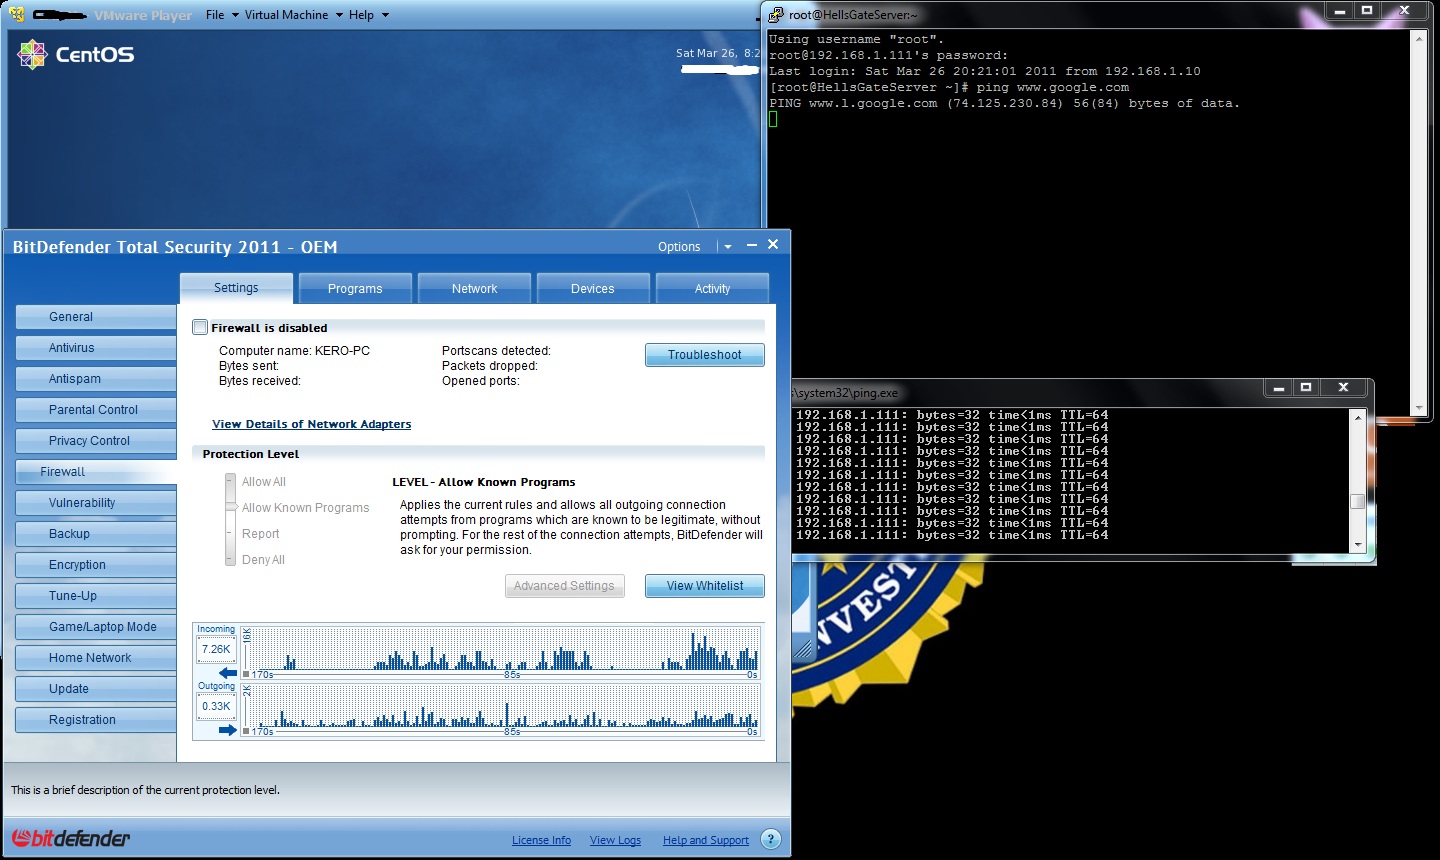Click the PuTTY terminal title bar icon

point(776,14)
